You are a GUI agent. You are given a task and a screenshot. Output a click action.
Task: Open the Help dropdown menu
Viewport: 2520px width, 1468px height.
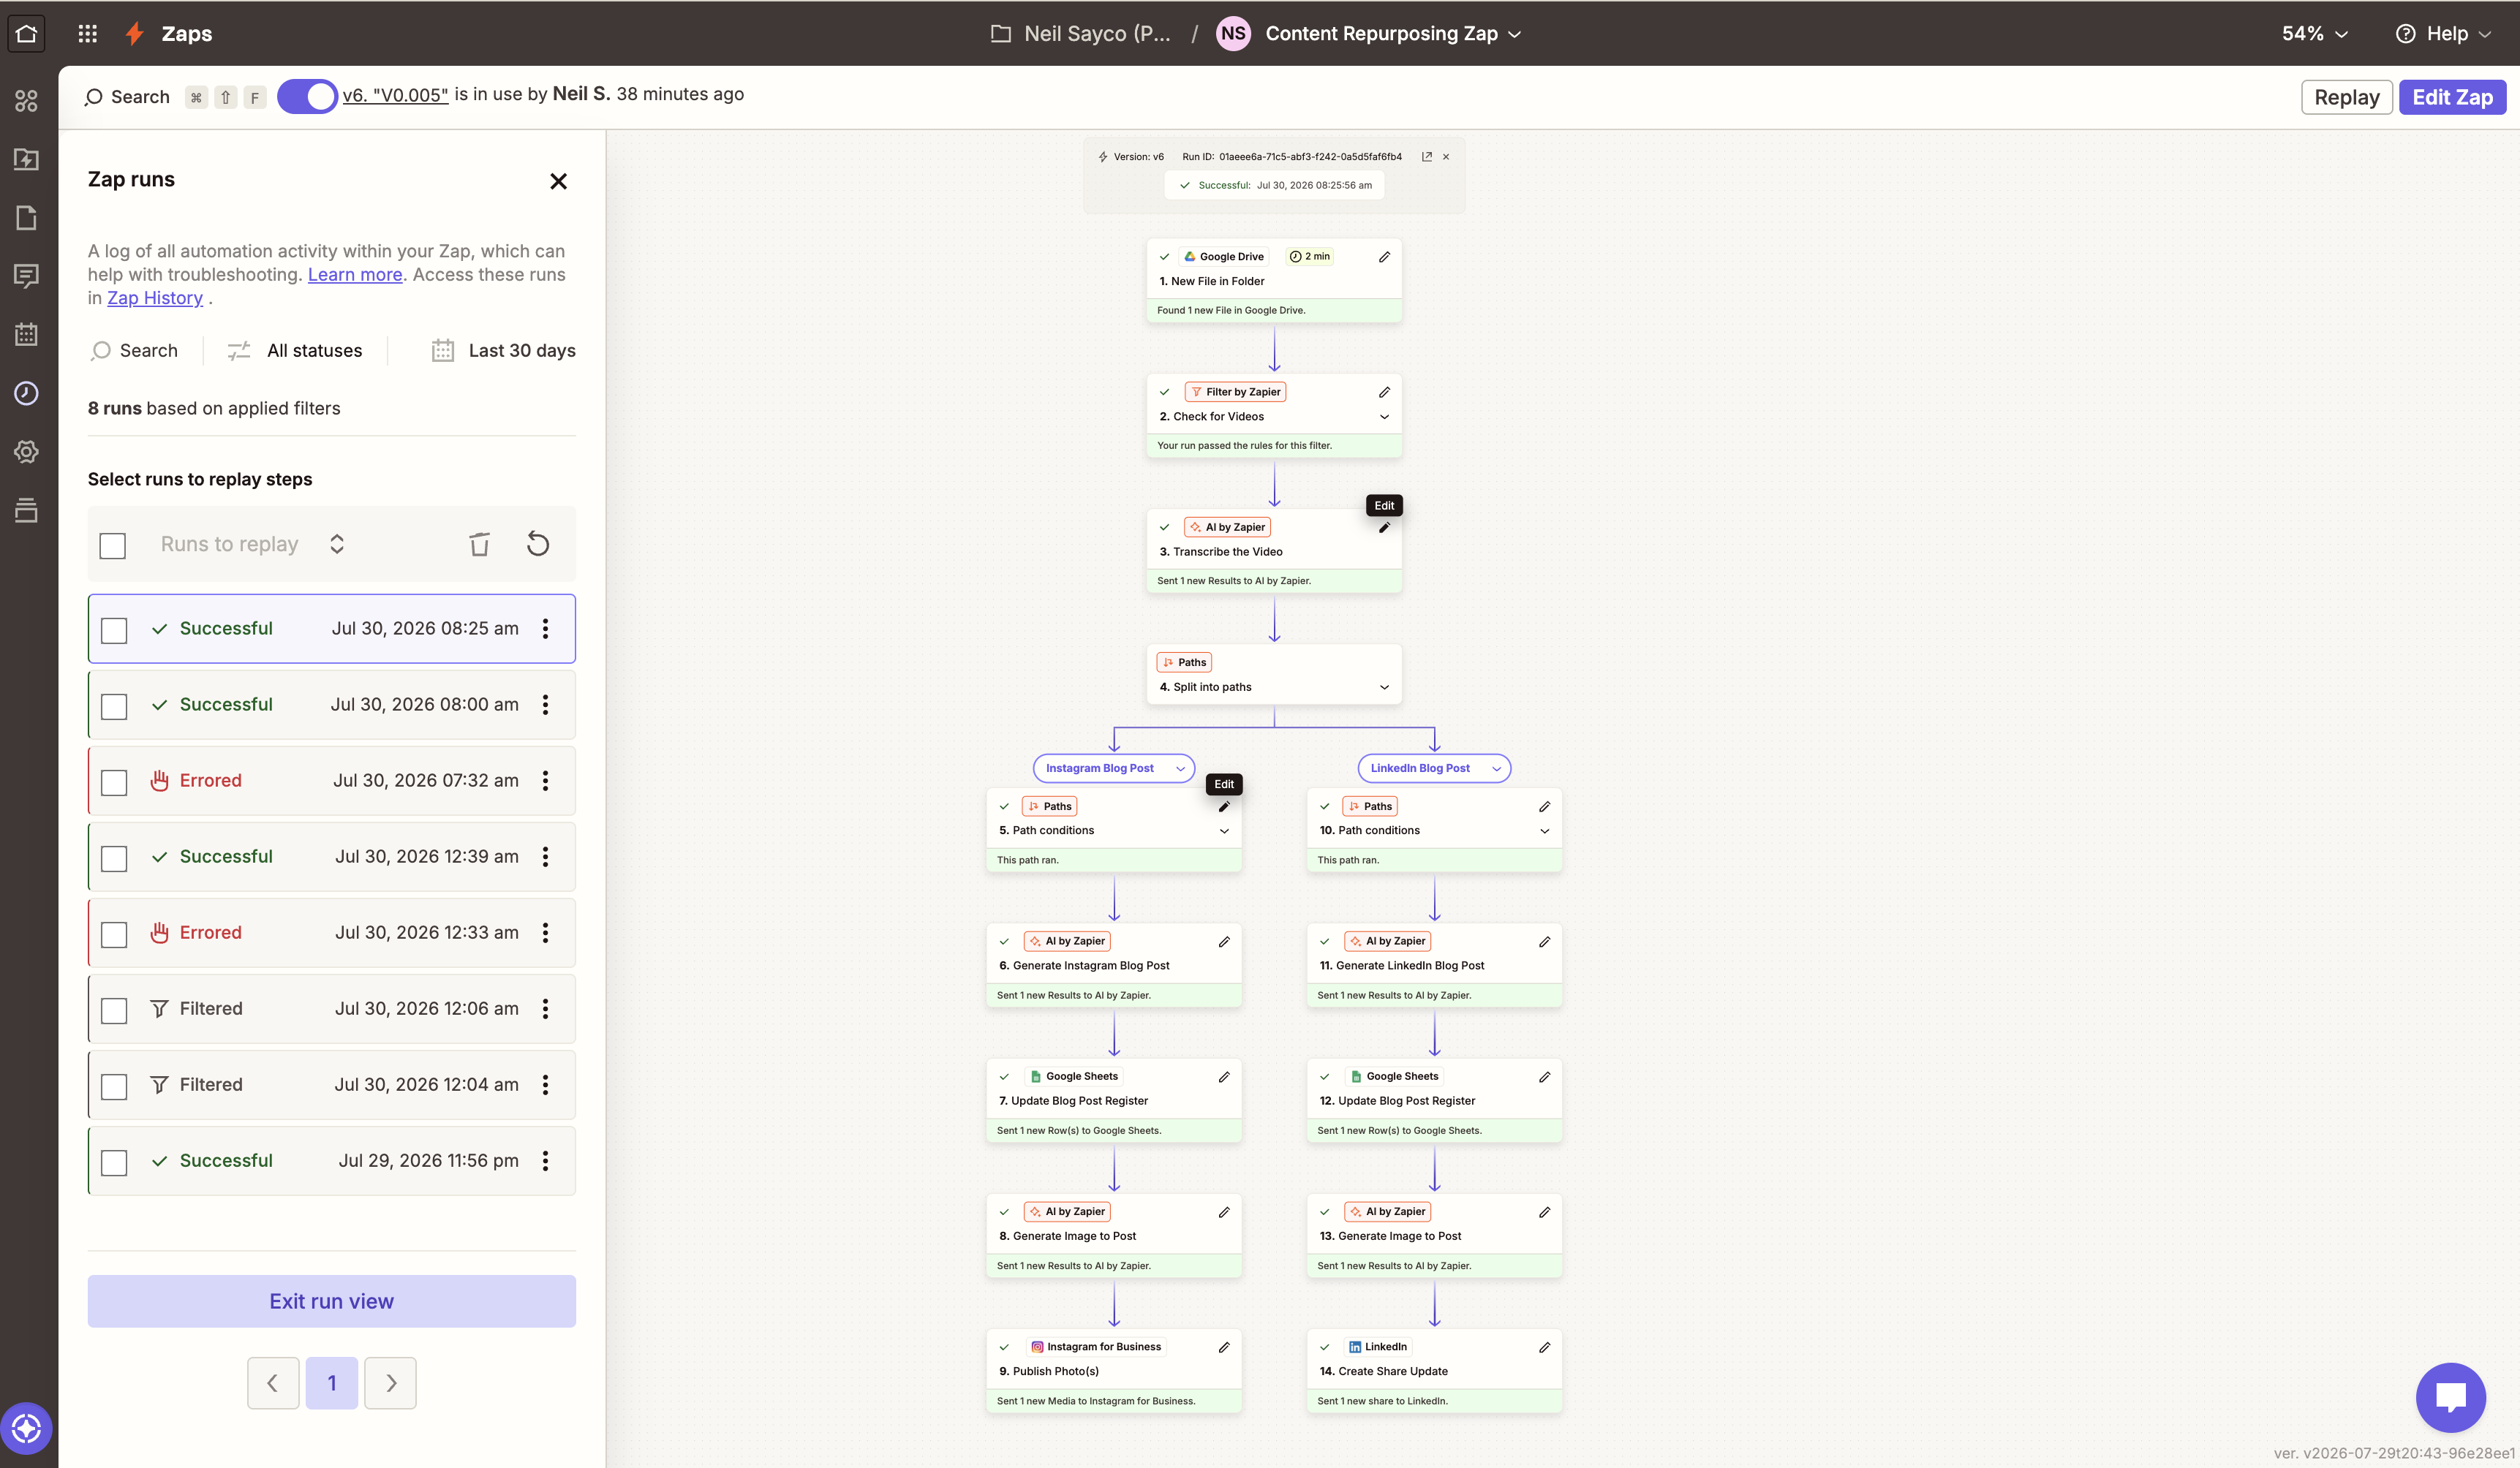pyautogui.click(x=2444, y=33)
